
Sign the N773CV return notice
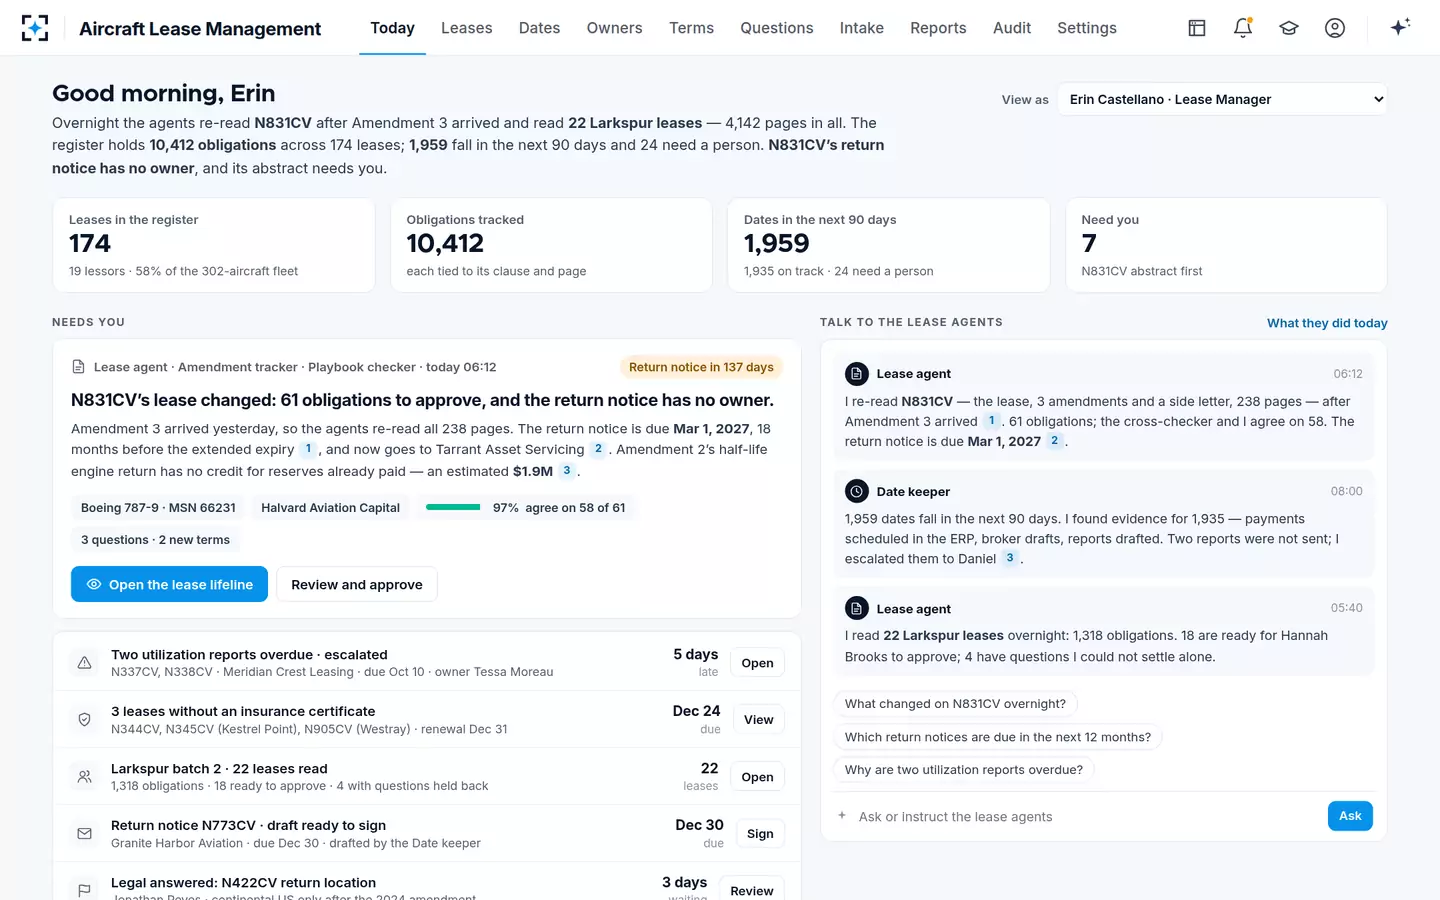point(760,834)
